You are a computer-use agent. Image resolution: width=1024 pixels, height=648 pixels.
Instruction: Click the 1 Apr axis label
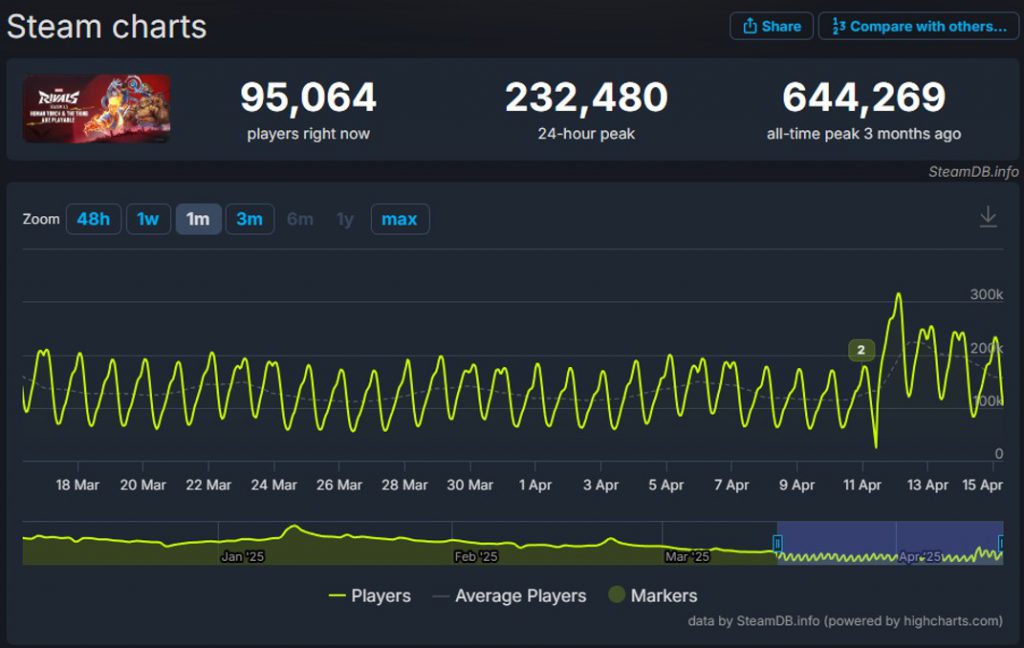536,485
